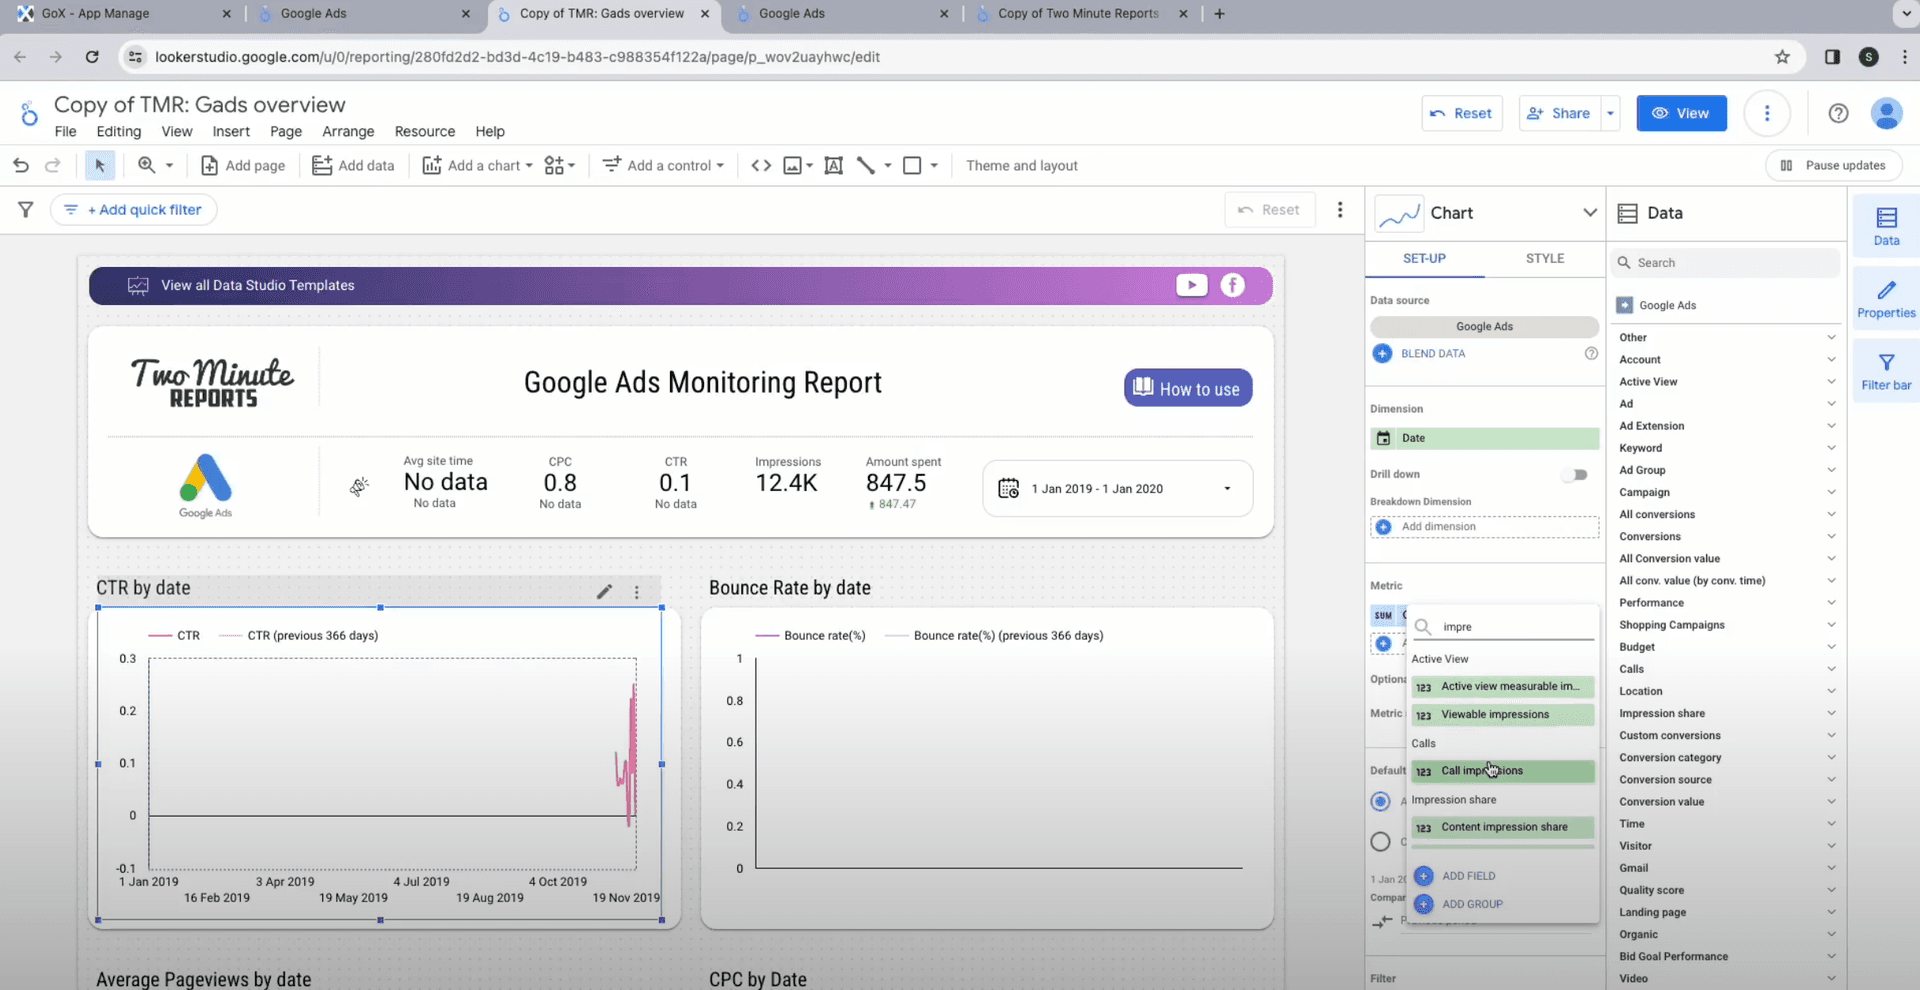1920x990 pixels.
Task: Click the redo arrow icon
Action: pyautogui.click(x=53, y=165)
